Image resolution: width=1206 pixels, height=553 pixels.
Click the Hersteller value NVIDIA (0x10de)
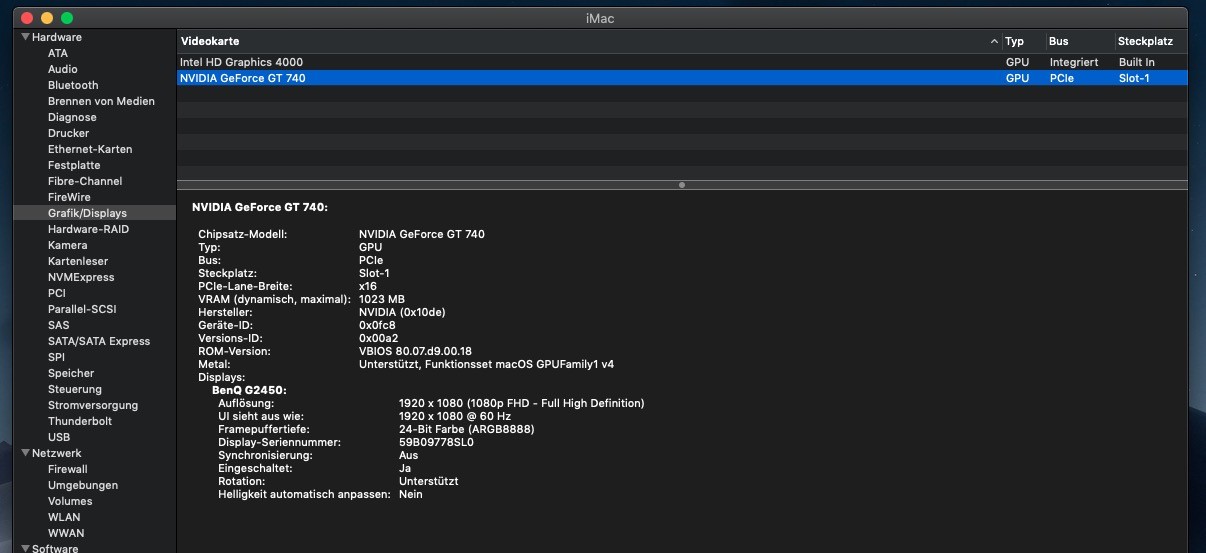403,312
